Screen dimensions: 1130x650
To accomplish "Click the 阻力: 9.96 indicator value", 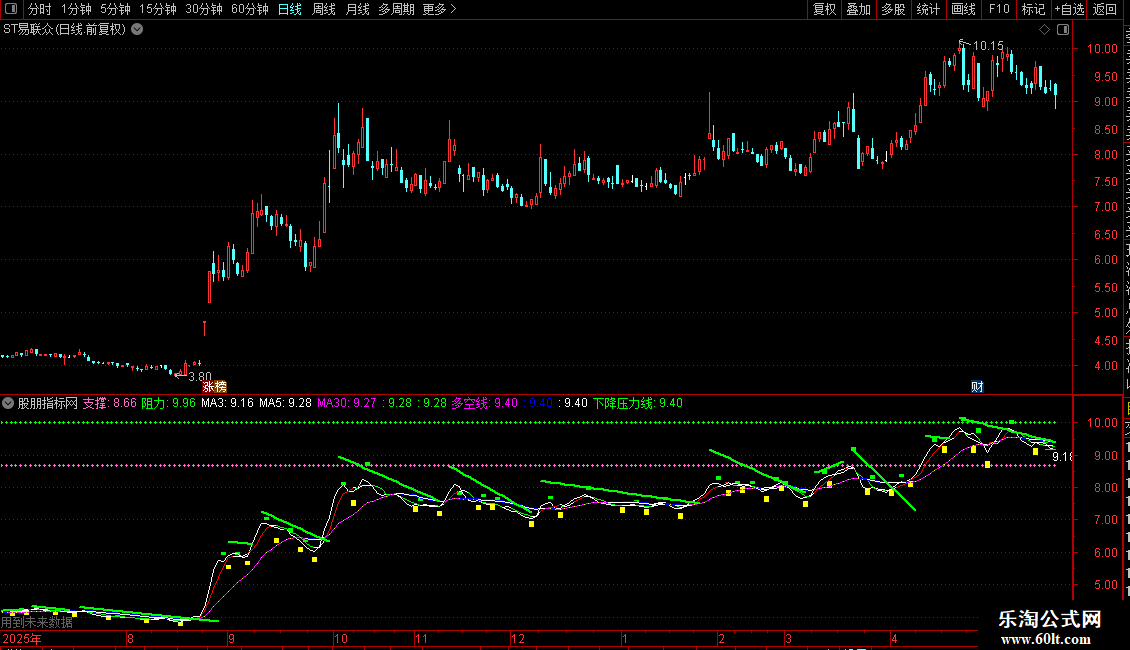I will pos(168,403).
